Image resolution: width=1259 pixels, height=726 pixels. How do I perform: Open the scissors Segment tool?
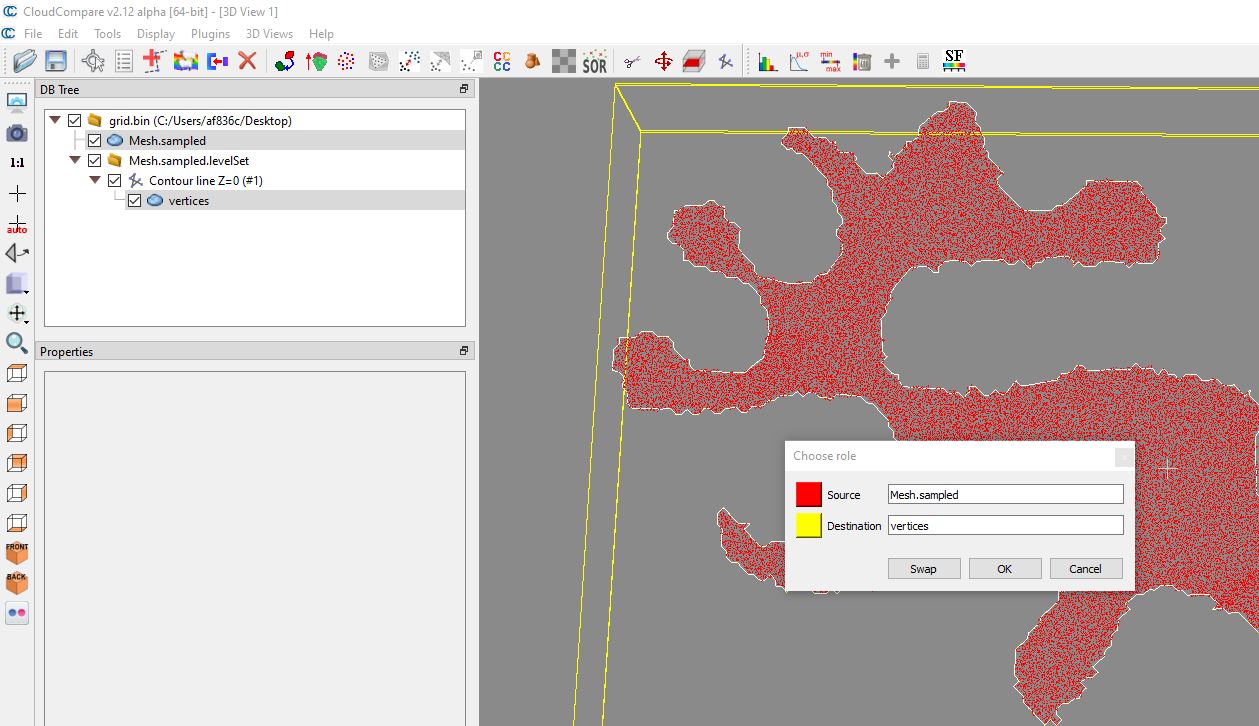631,62
